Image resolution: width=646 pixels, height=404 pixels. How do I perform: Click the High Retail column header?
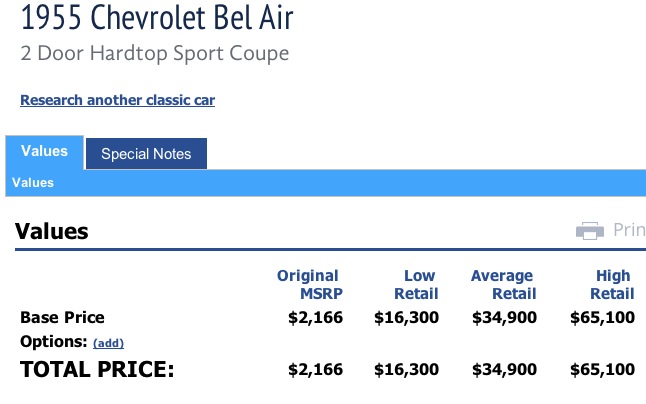click(612, 285)
